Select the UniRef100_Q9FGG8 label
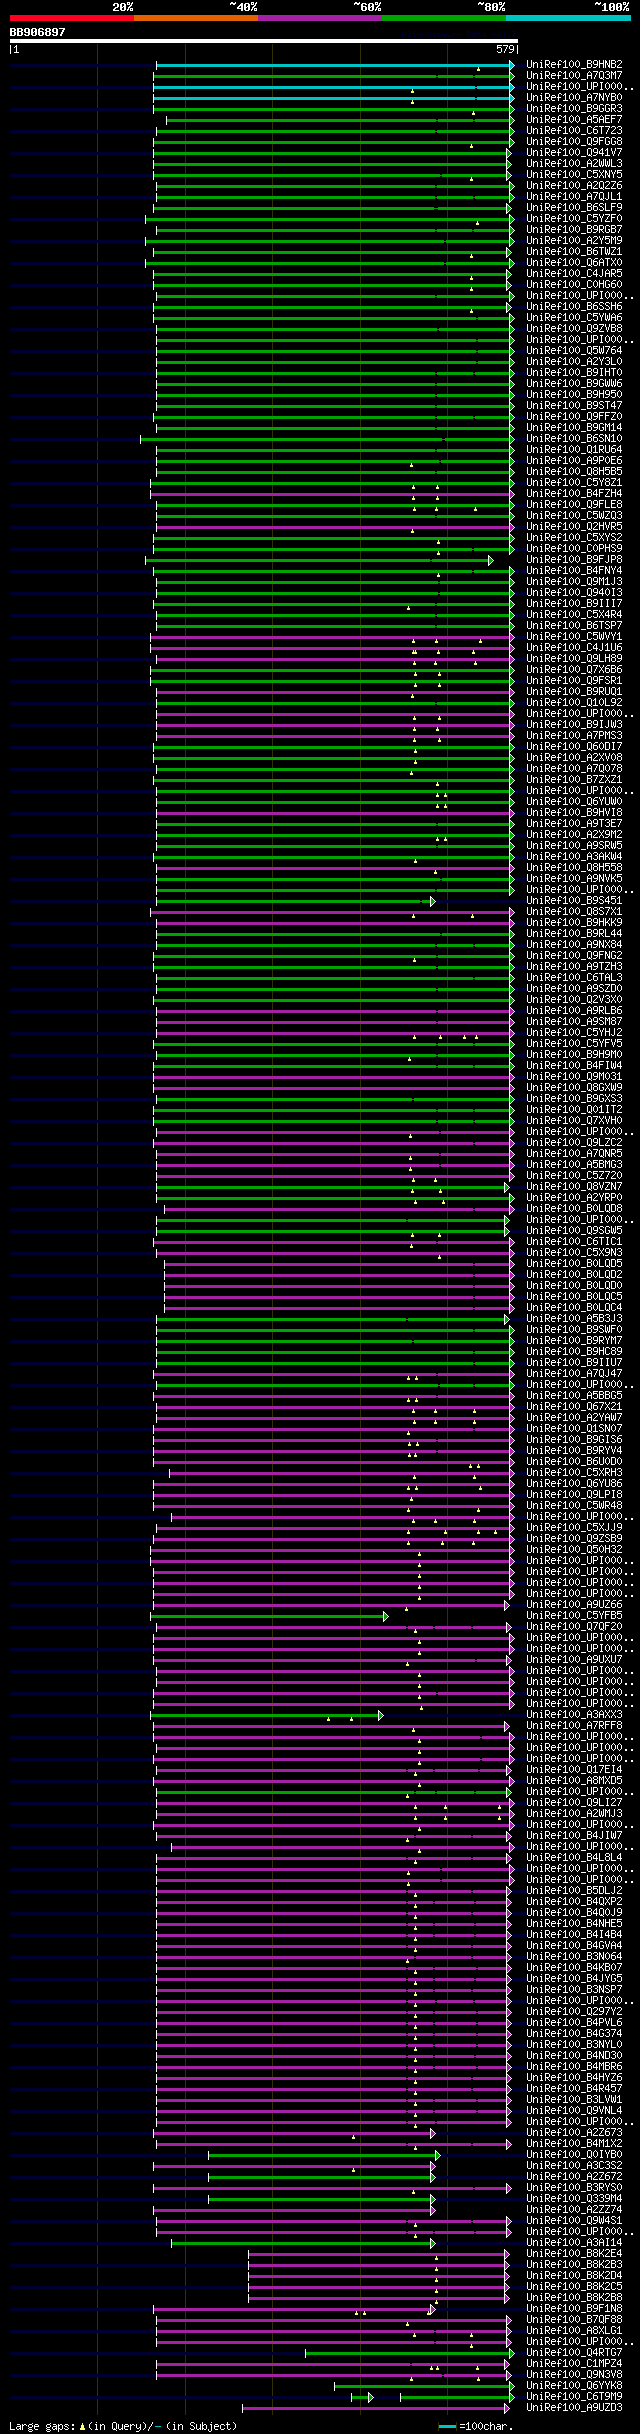 [574, 142]
